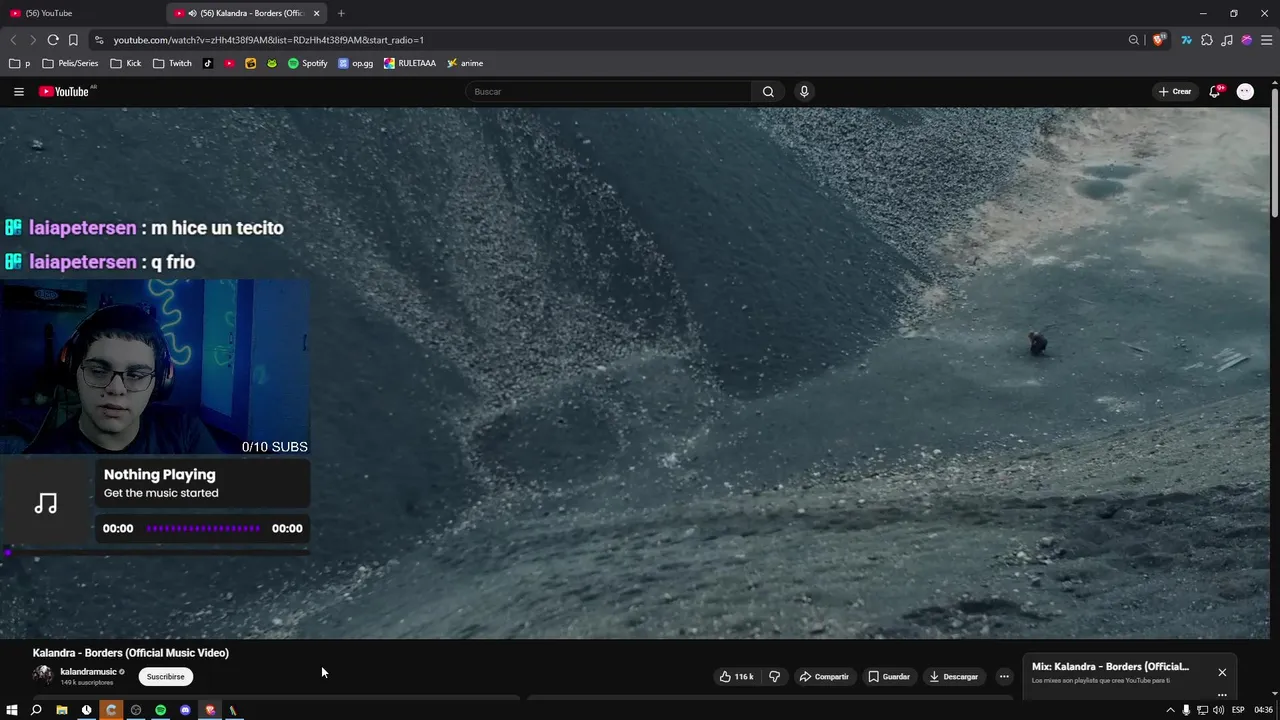Click the Buscar search field

[609, 92]
